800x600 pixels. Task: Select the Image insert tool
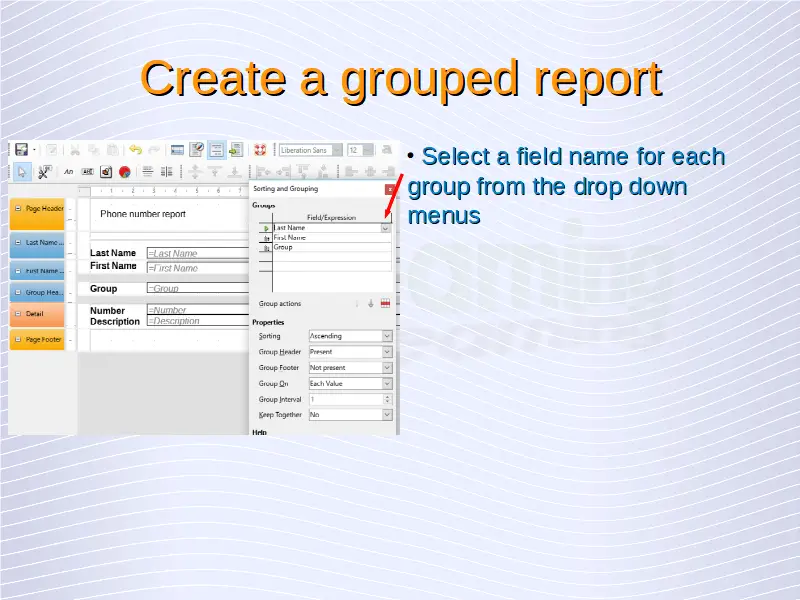tap(106, 172)
